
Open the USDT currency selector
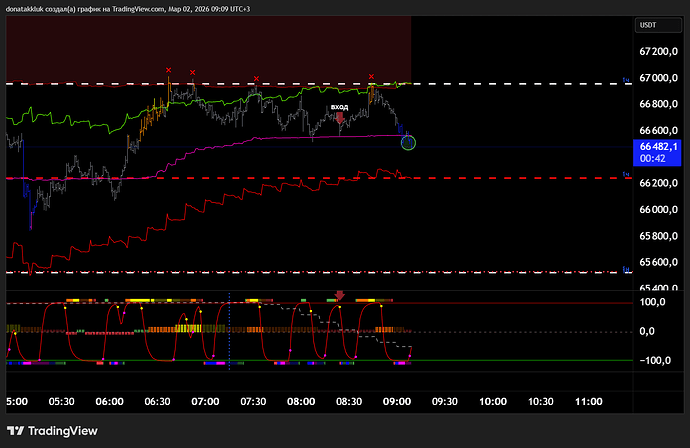tap(652, 25)
